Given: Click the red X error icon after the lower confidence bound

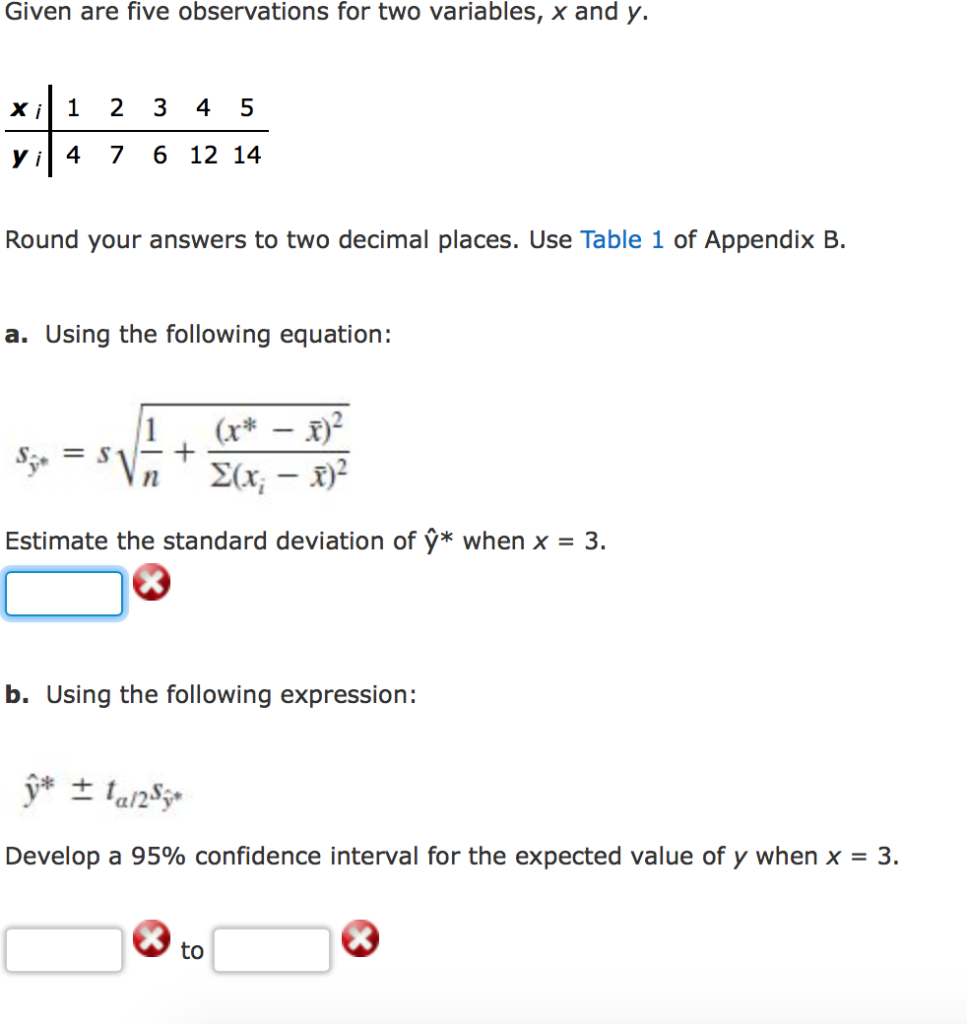Looking at the screenshot, I should click(151, 938).
